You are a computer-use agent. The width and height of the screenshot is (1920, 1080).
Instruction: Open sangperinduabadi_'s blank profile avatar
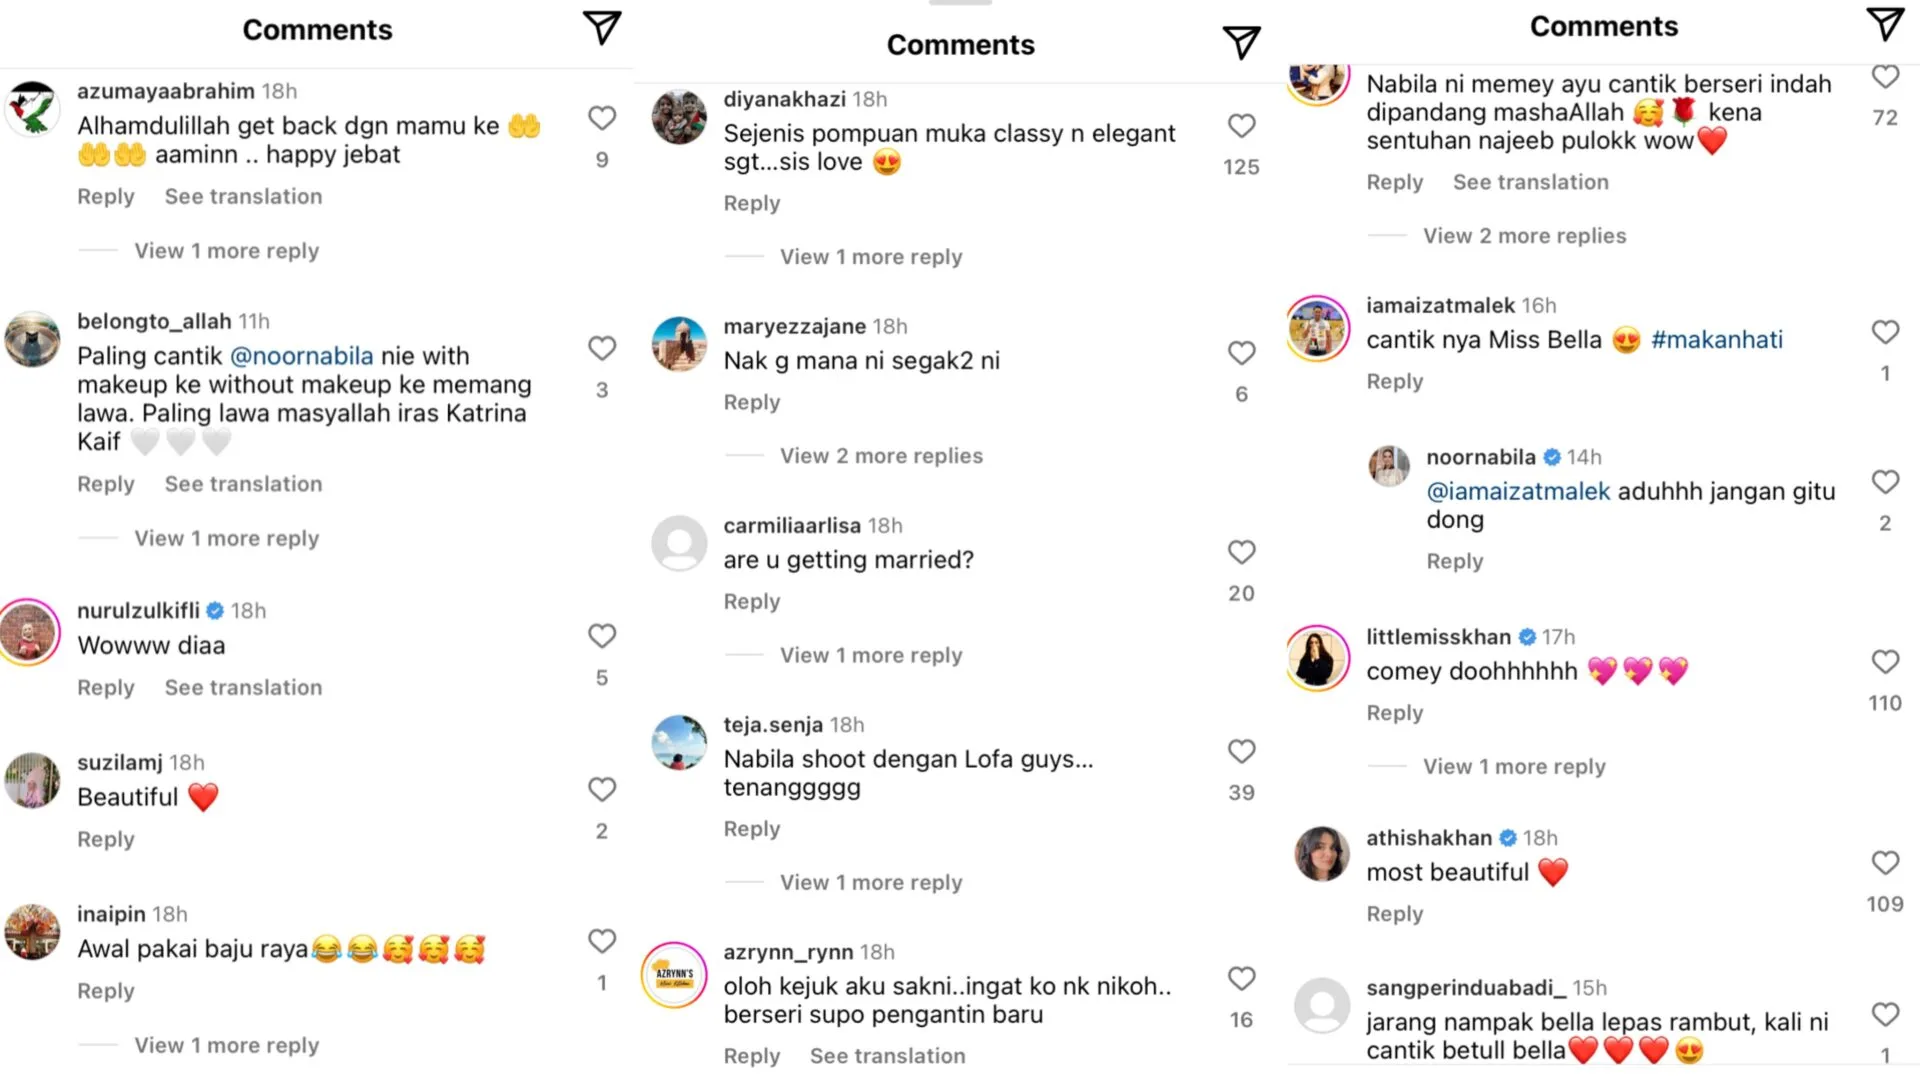[1322, 1005]
